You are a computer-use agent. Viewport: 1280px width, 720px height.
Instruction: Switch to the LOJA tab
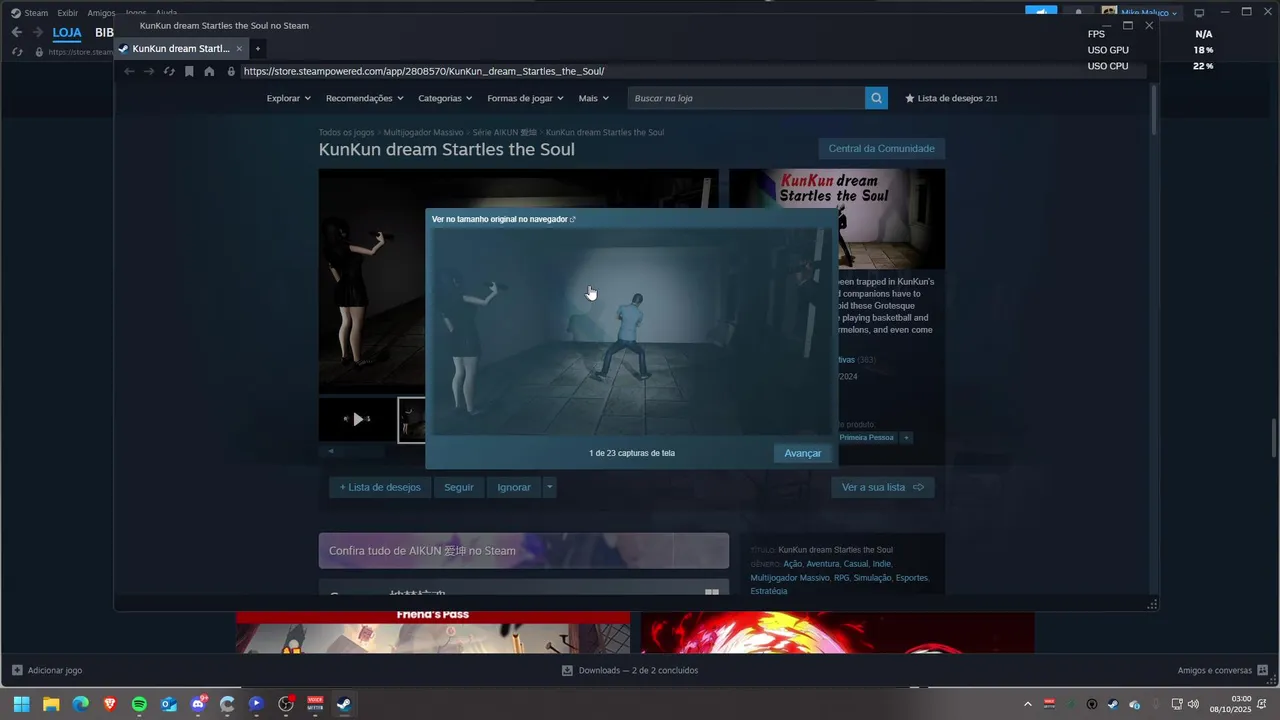click(x=67, y=32)
